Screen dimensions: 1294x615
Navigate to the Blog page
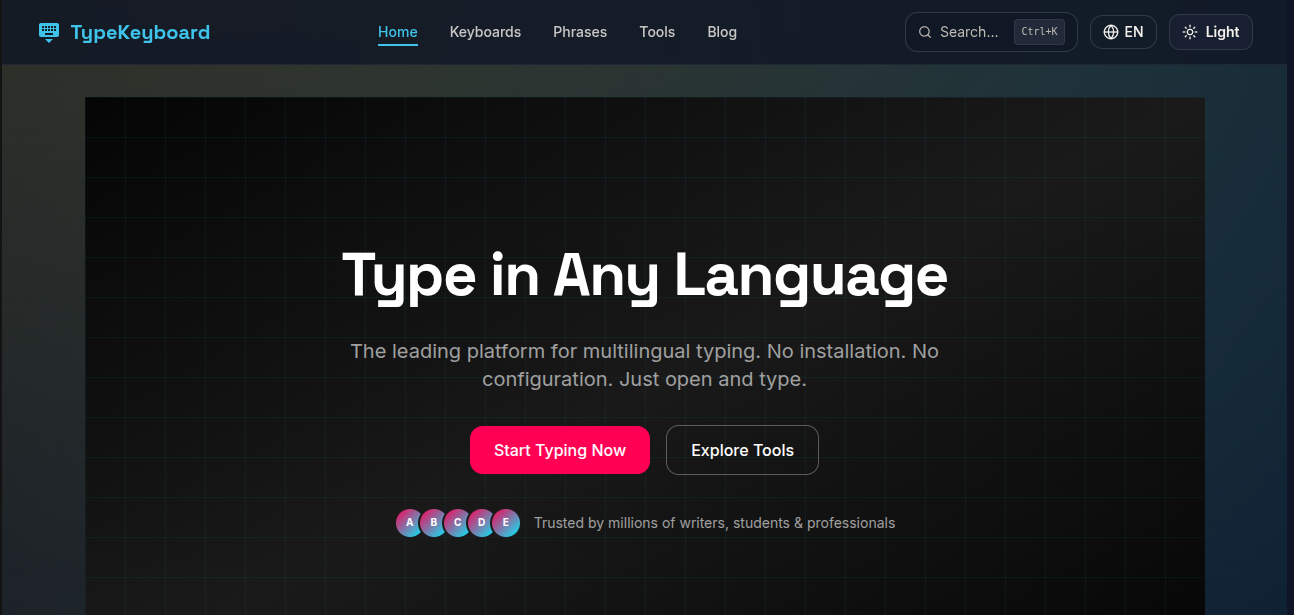click(722, 32)
